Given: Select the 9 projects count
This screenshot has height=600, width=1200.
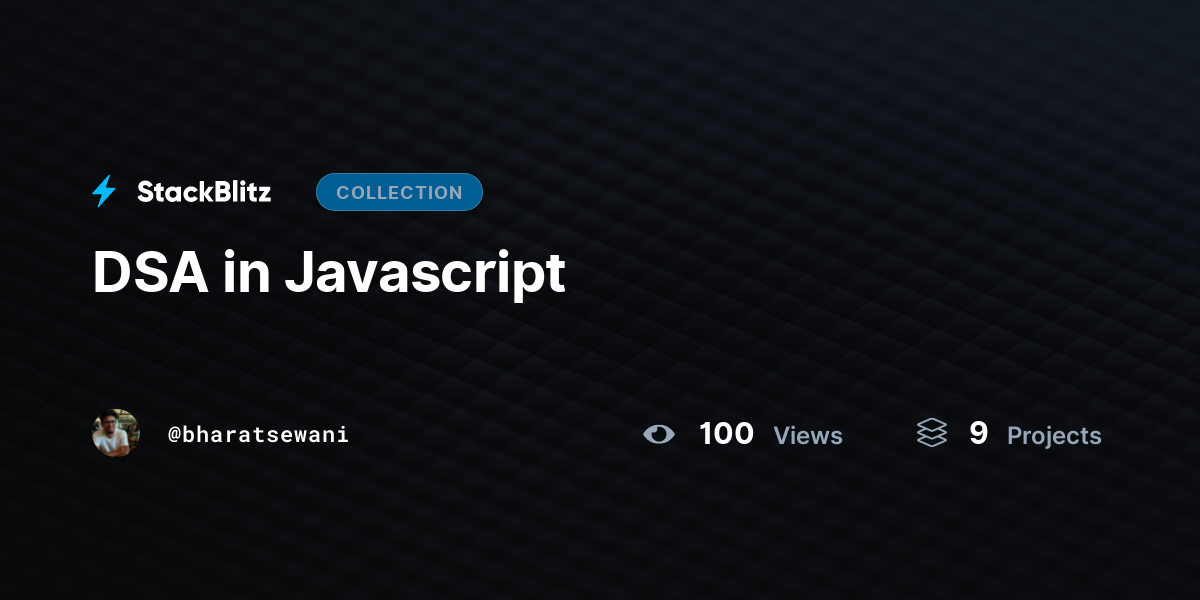Looking at the screenshot, I should click(978, 433).
